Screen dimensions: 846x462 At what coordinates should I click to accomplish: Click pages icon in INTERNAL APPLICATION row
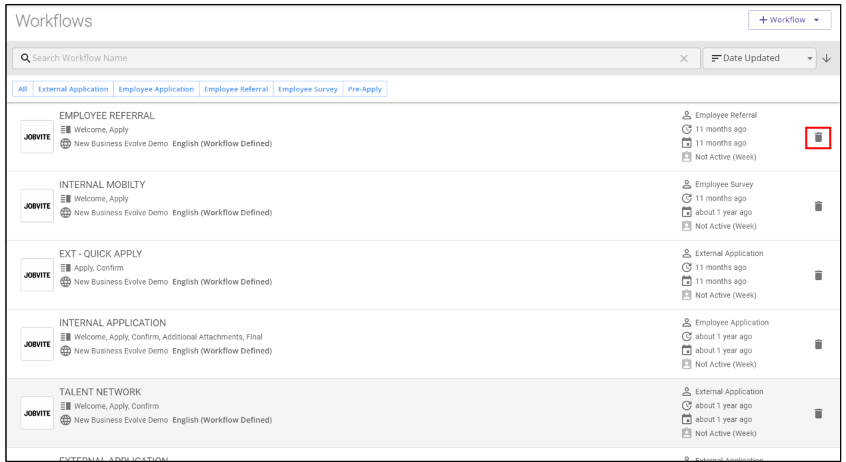(x=65, y=337)
